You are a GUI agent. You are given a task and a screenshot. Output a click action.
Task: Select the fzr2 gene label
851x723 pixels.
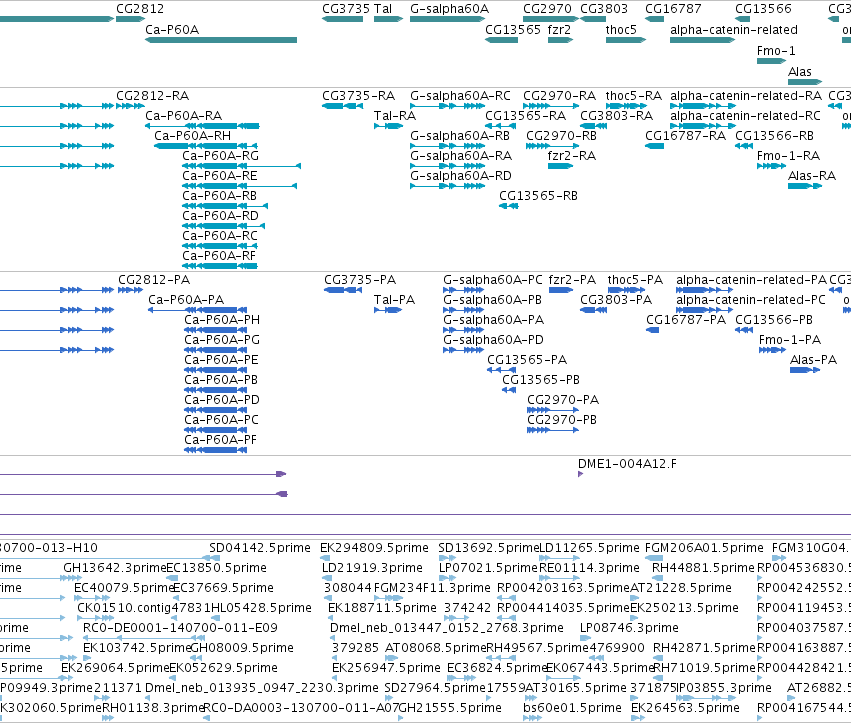pos(559,30)
